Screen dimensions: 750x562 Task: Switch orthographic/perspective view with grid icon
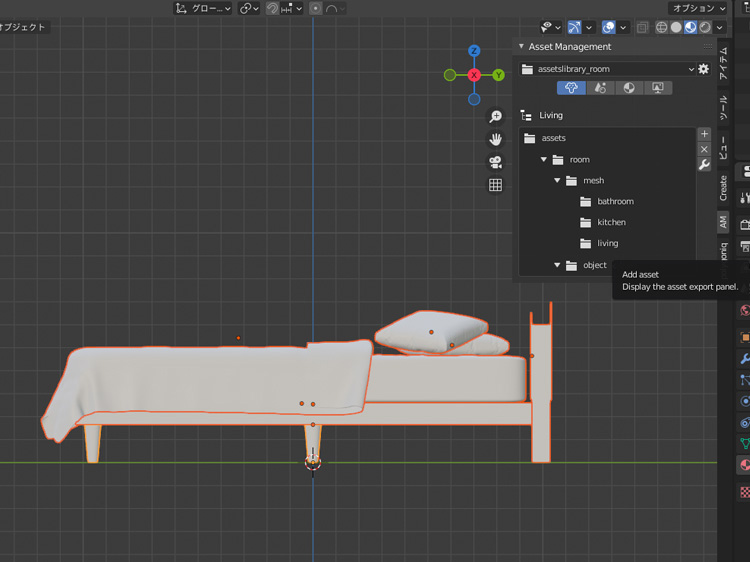tap(495, 185)
